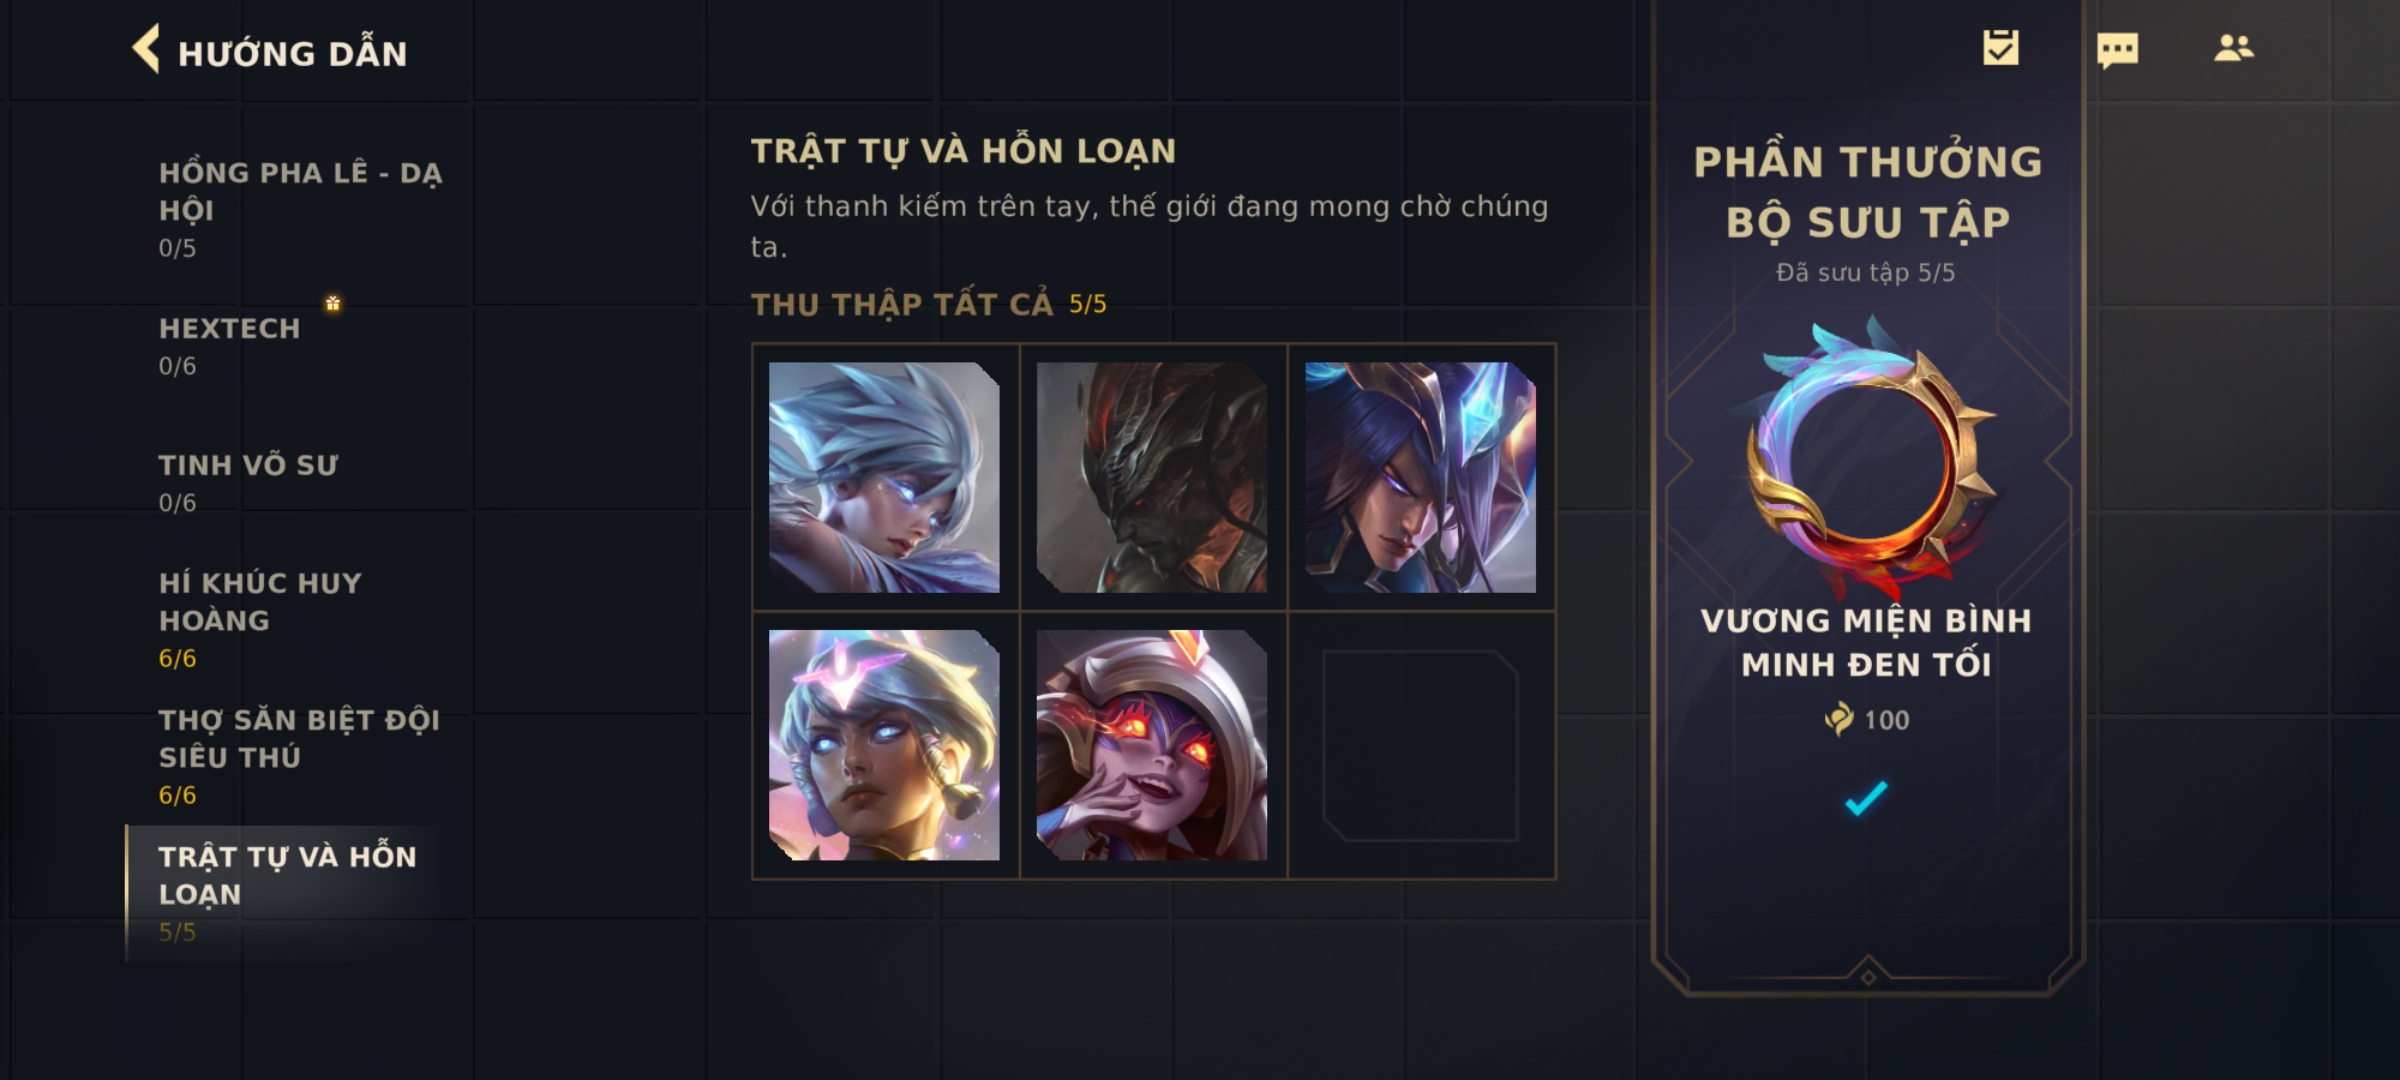Viewport: 2400px width, 1080px height.
Task: Select the Hồng Pha Lê - Dạ Hội collection
Action: pyautogui.click(x=300, y=208)
